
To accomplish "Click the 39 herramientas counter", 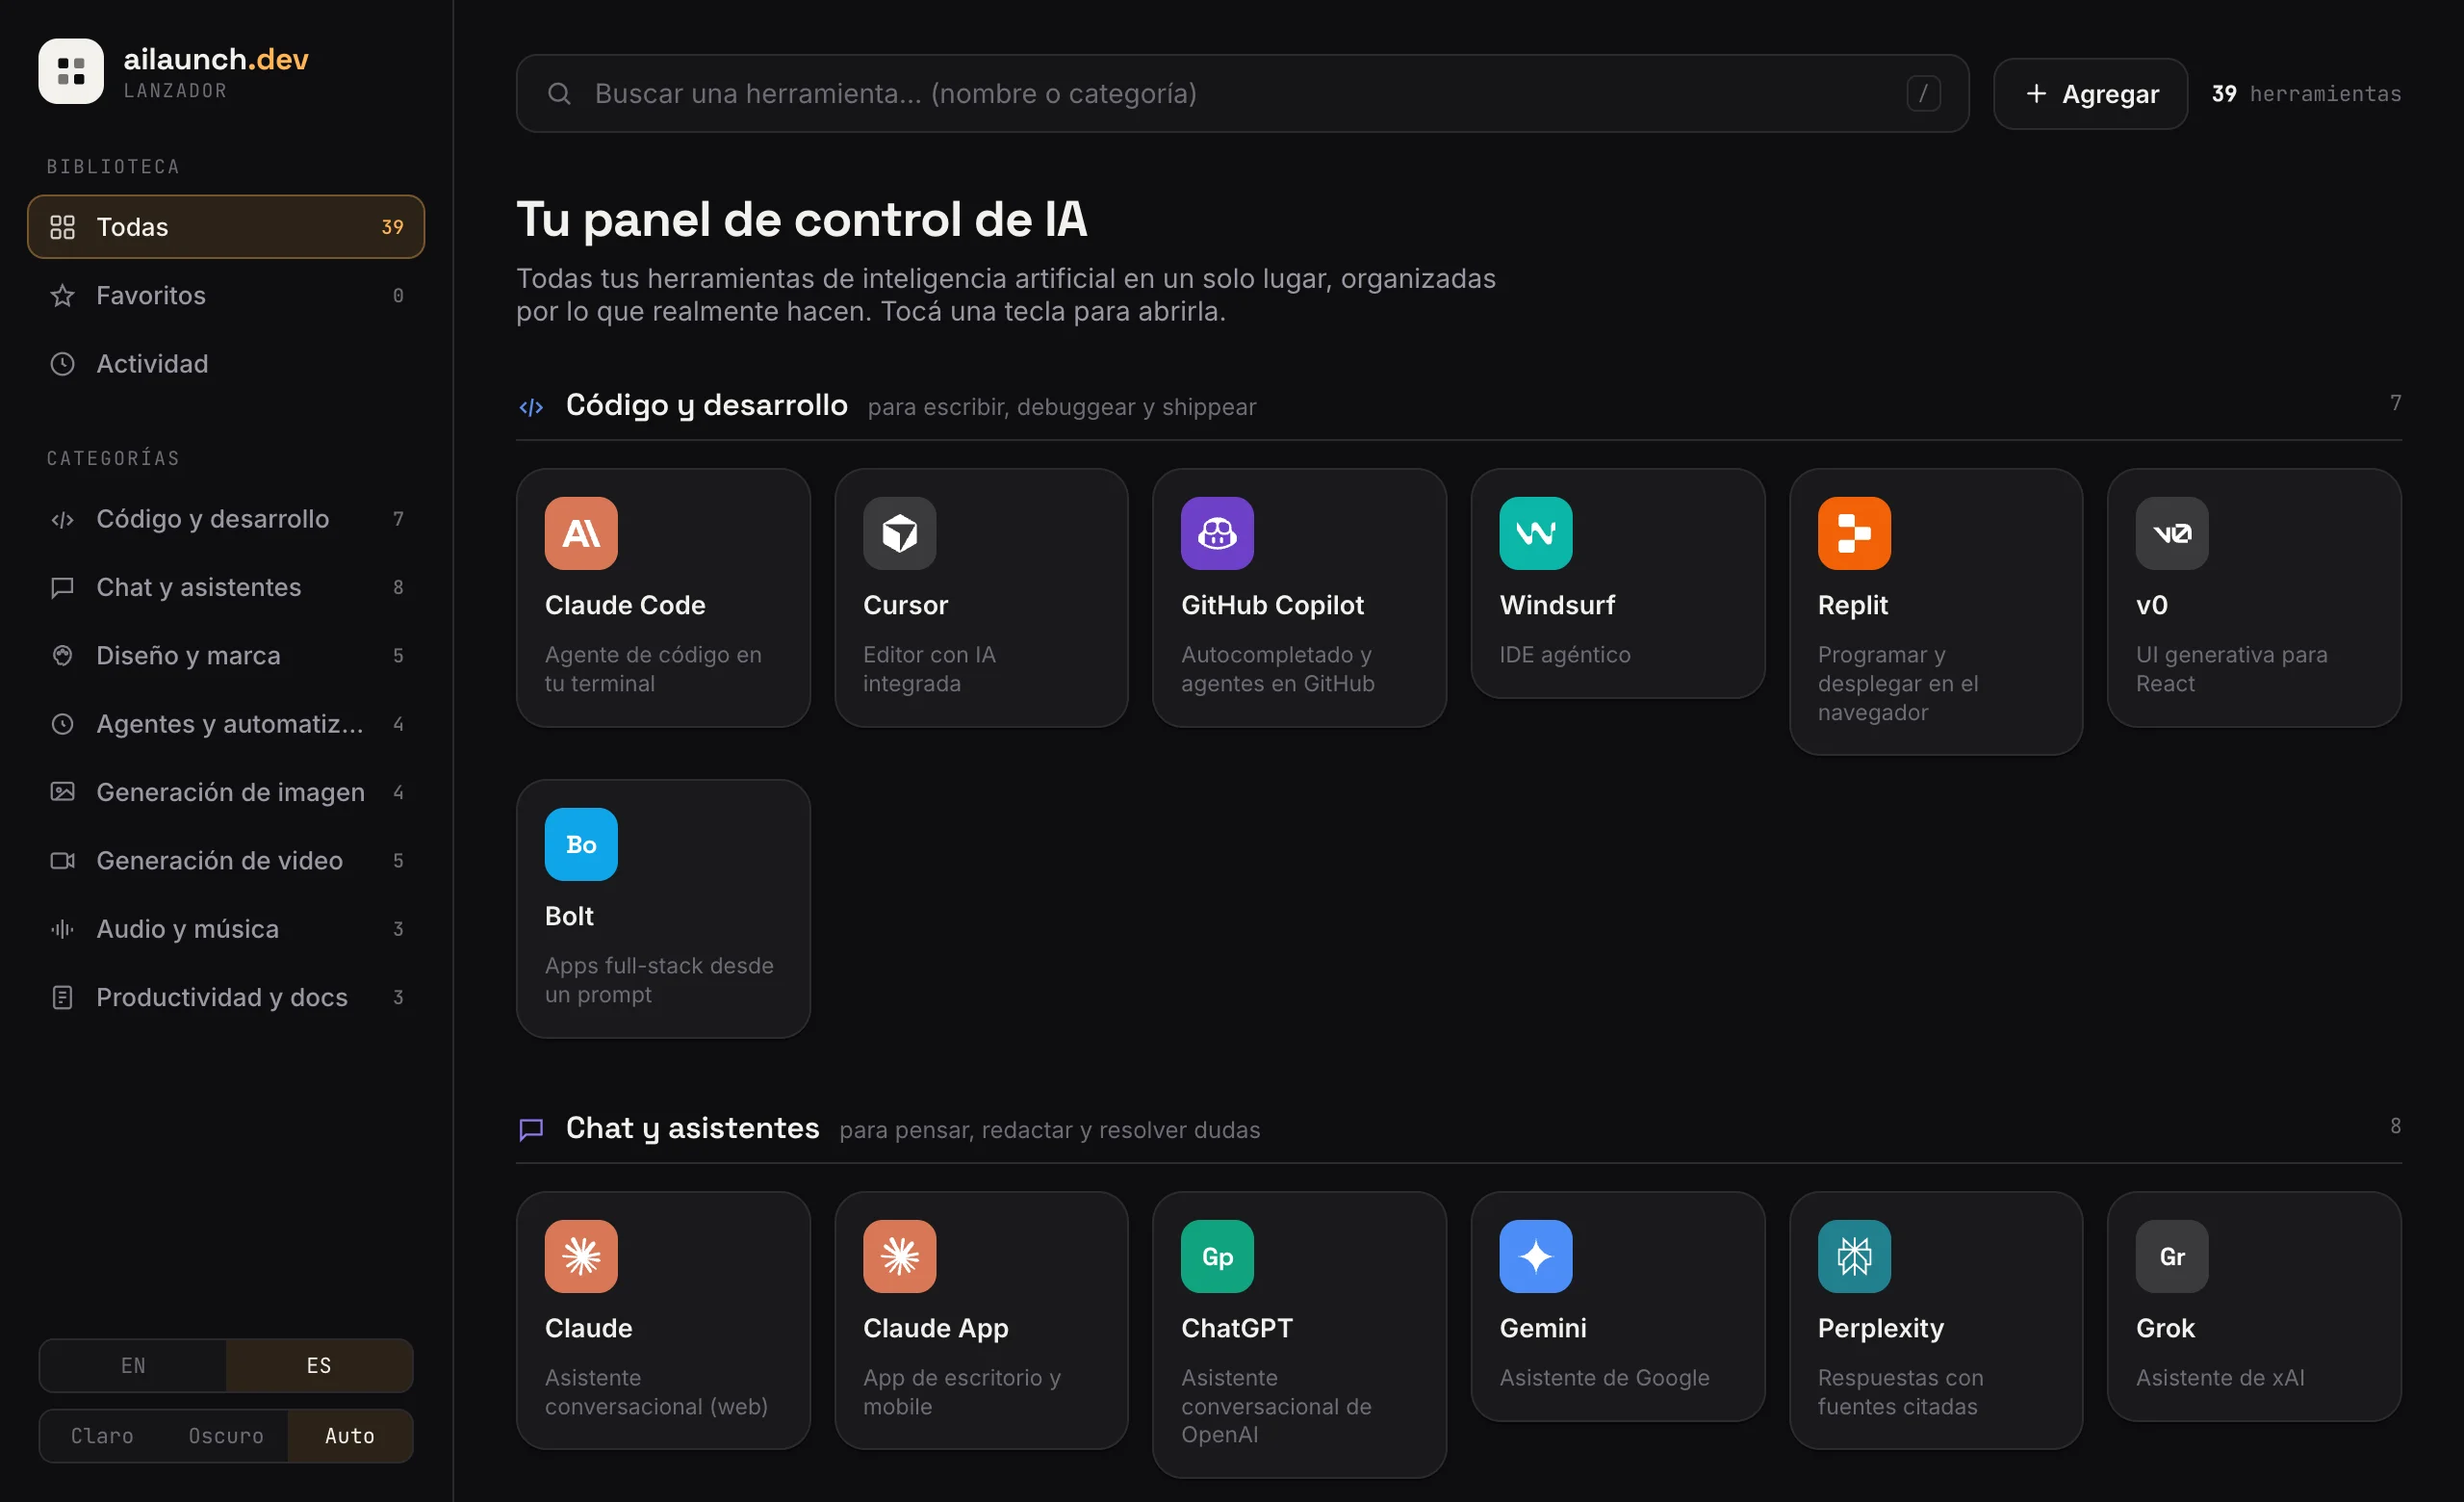I will click(x=2306, y=94).
